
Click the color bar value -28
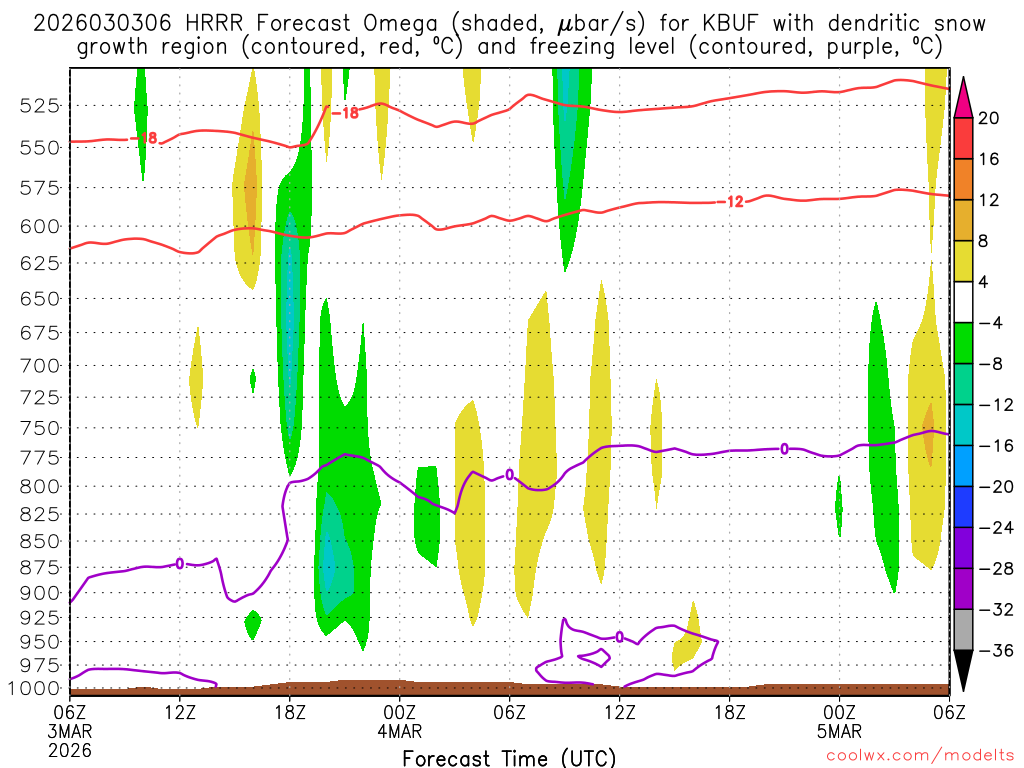[996, 569]
